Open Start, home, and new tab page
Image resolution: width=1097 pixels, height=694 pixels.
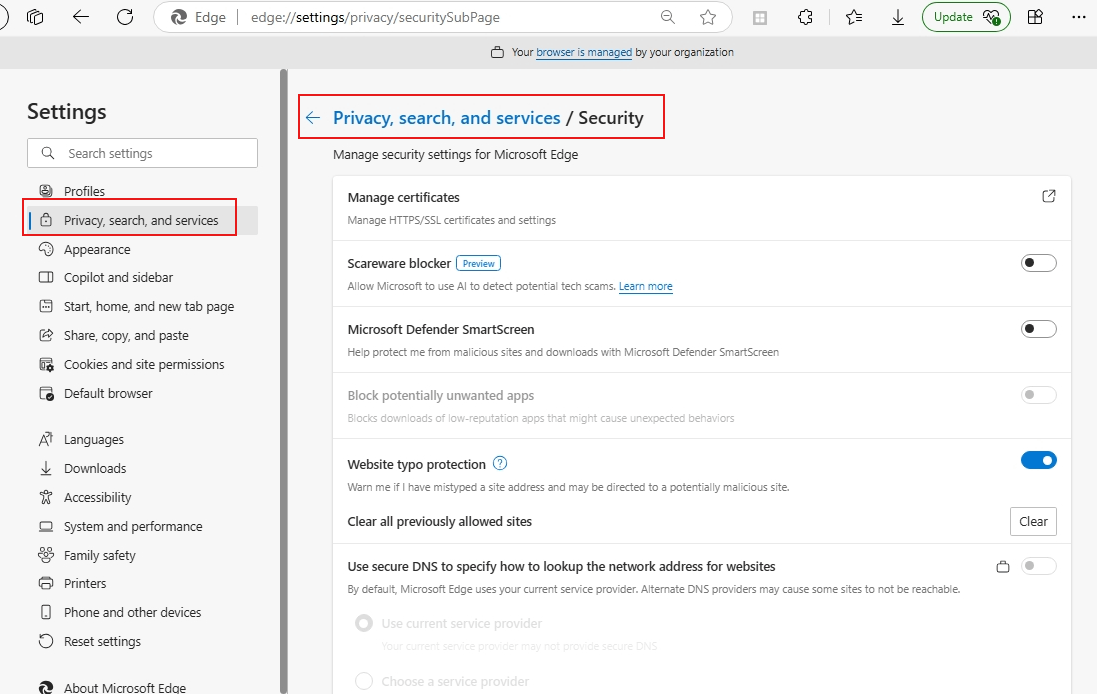coord(143,306)
